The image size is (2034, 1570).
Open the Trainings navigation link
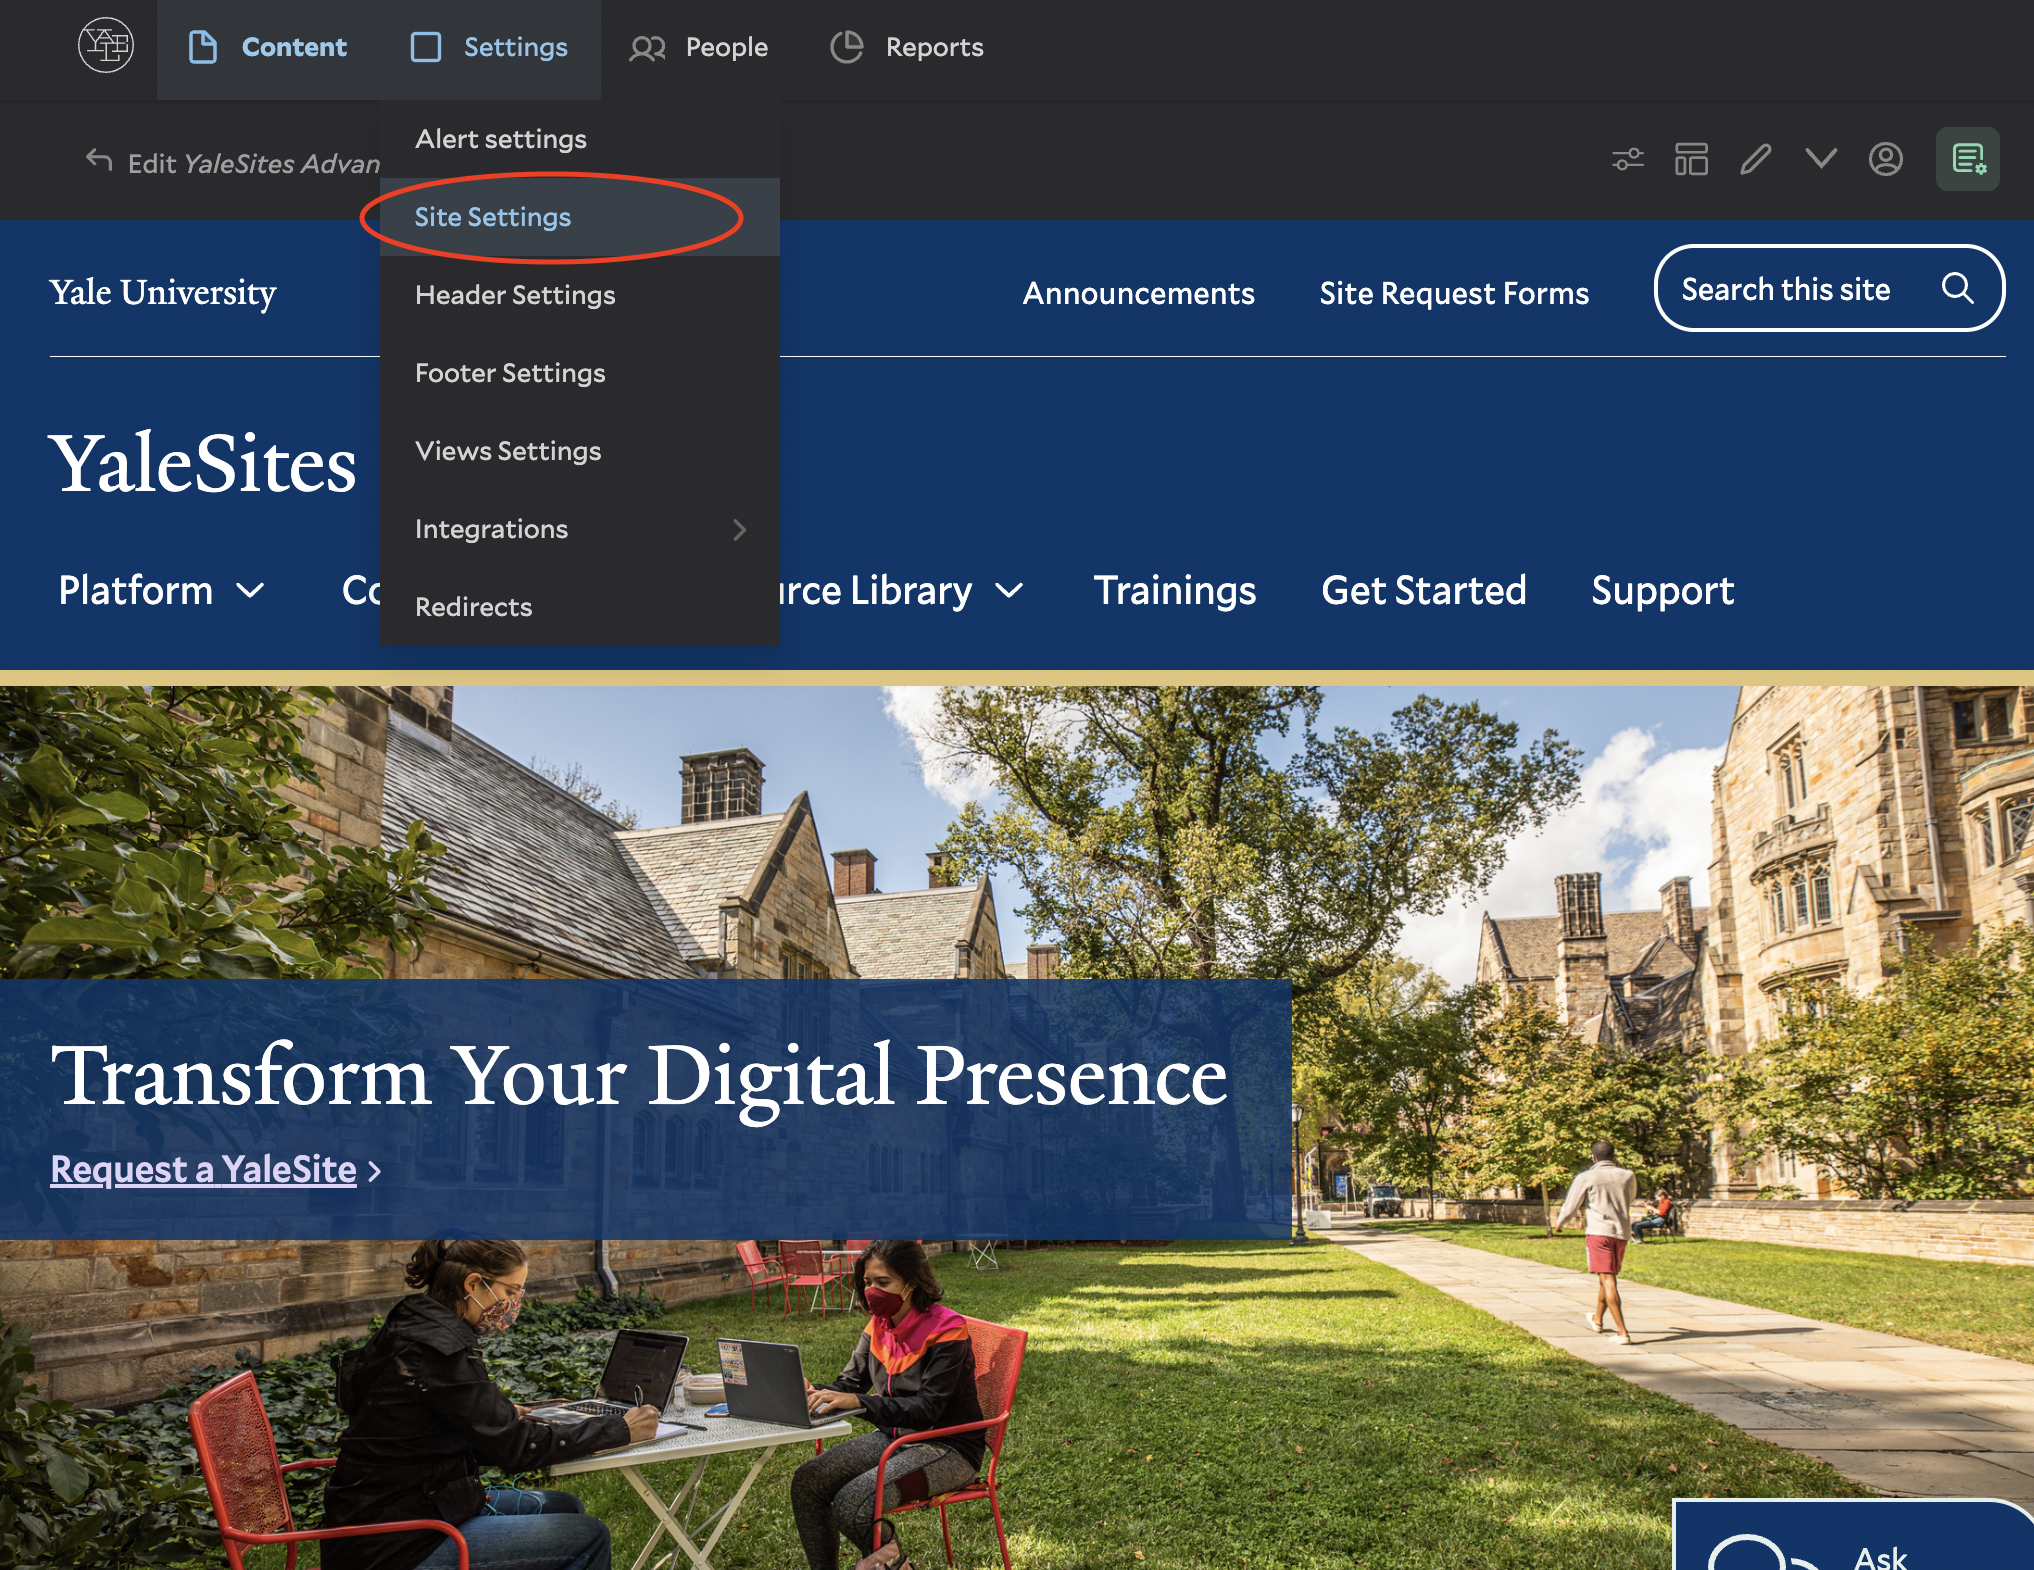coord(1175,590)
